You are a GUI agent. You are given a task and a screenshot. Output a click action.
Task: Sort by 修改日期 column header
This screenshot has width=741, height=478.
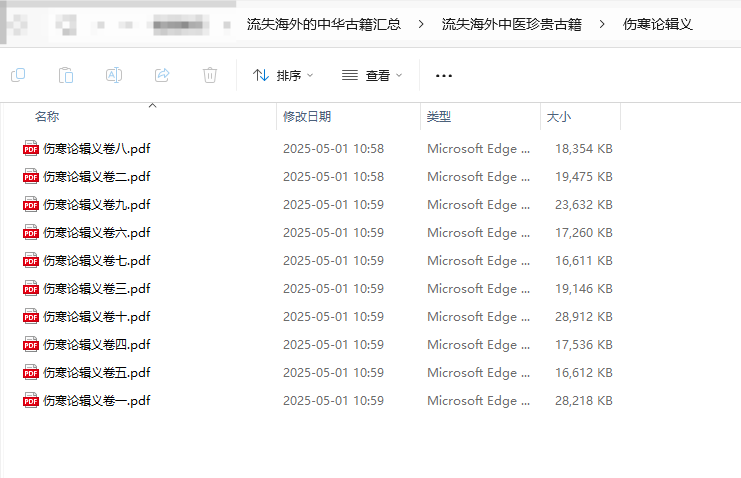(307, 117)
